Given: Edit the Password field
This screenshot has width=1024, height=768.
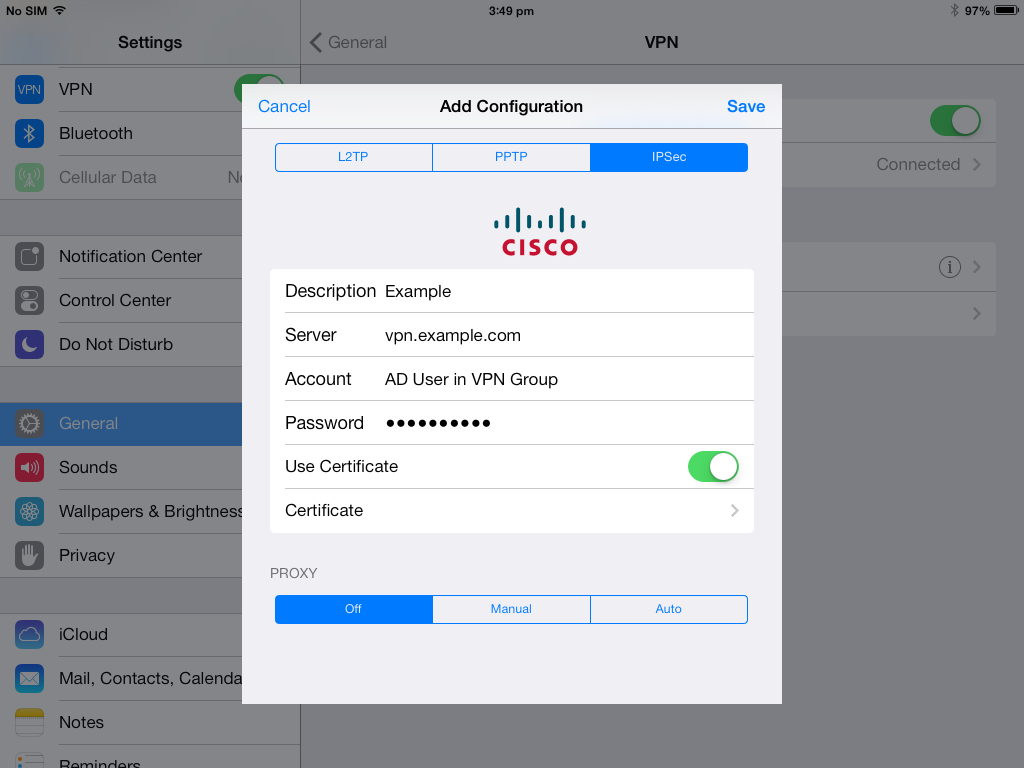Looking at the screenshot, I should 512,423.
